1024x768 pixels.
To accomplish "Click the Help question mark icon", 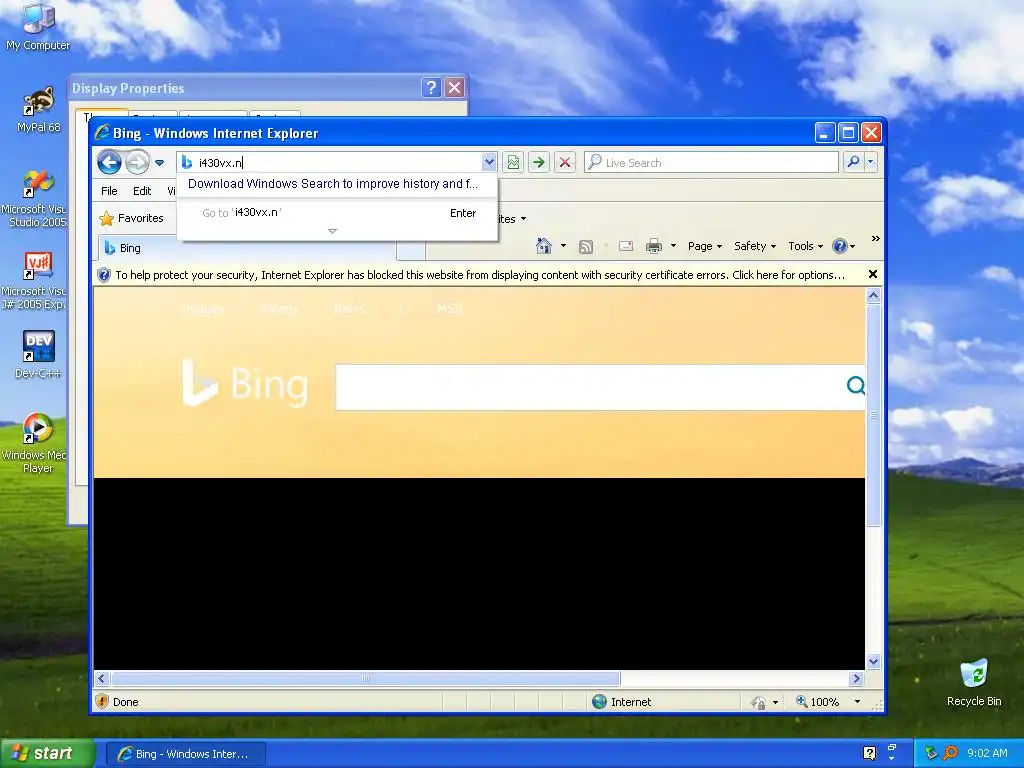I will coord(839,246).
